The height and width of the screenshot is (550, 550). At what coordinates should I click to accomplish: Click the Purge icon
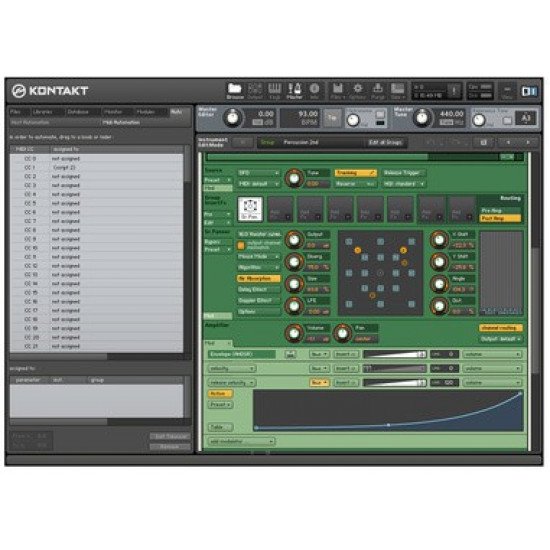coord(377,91)
